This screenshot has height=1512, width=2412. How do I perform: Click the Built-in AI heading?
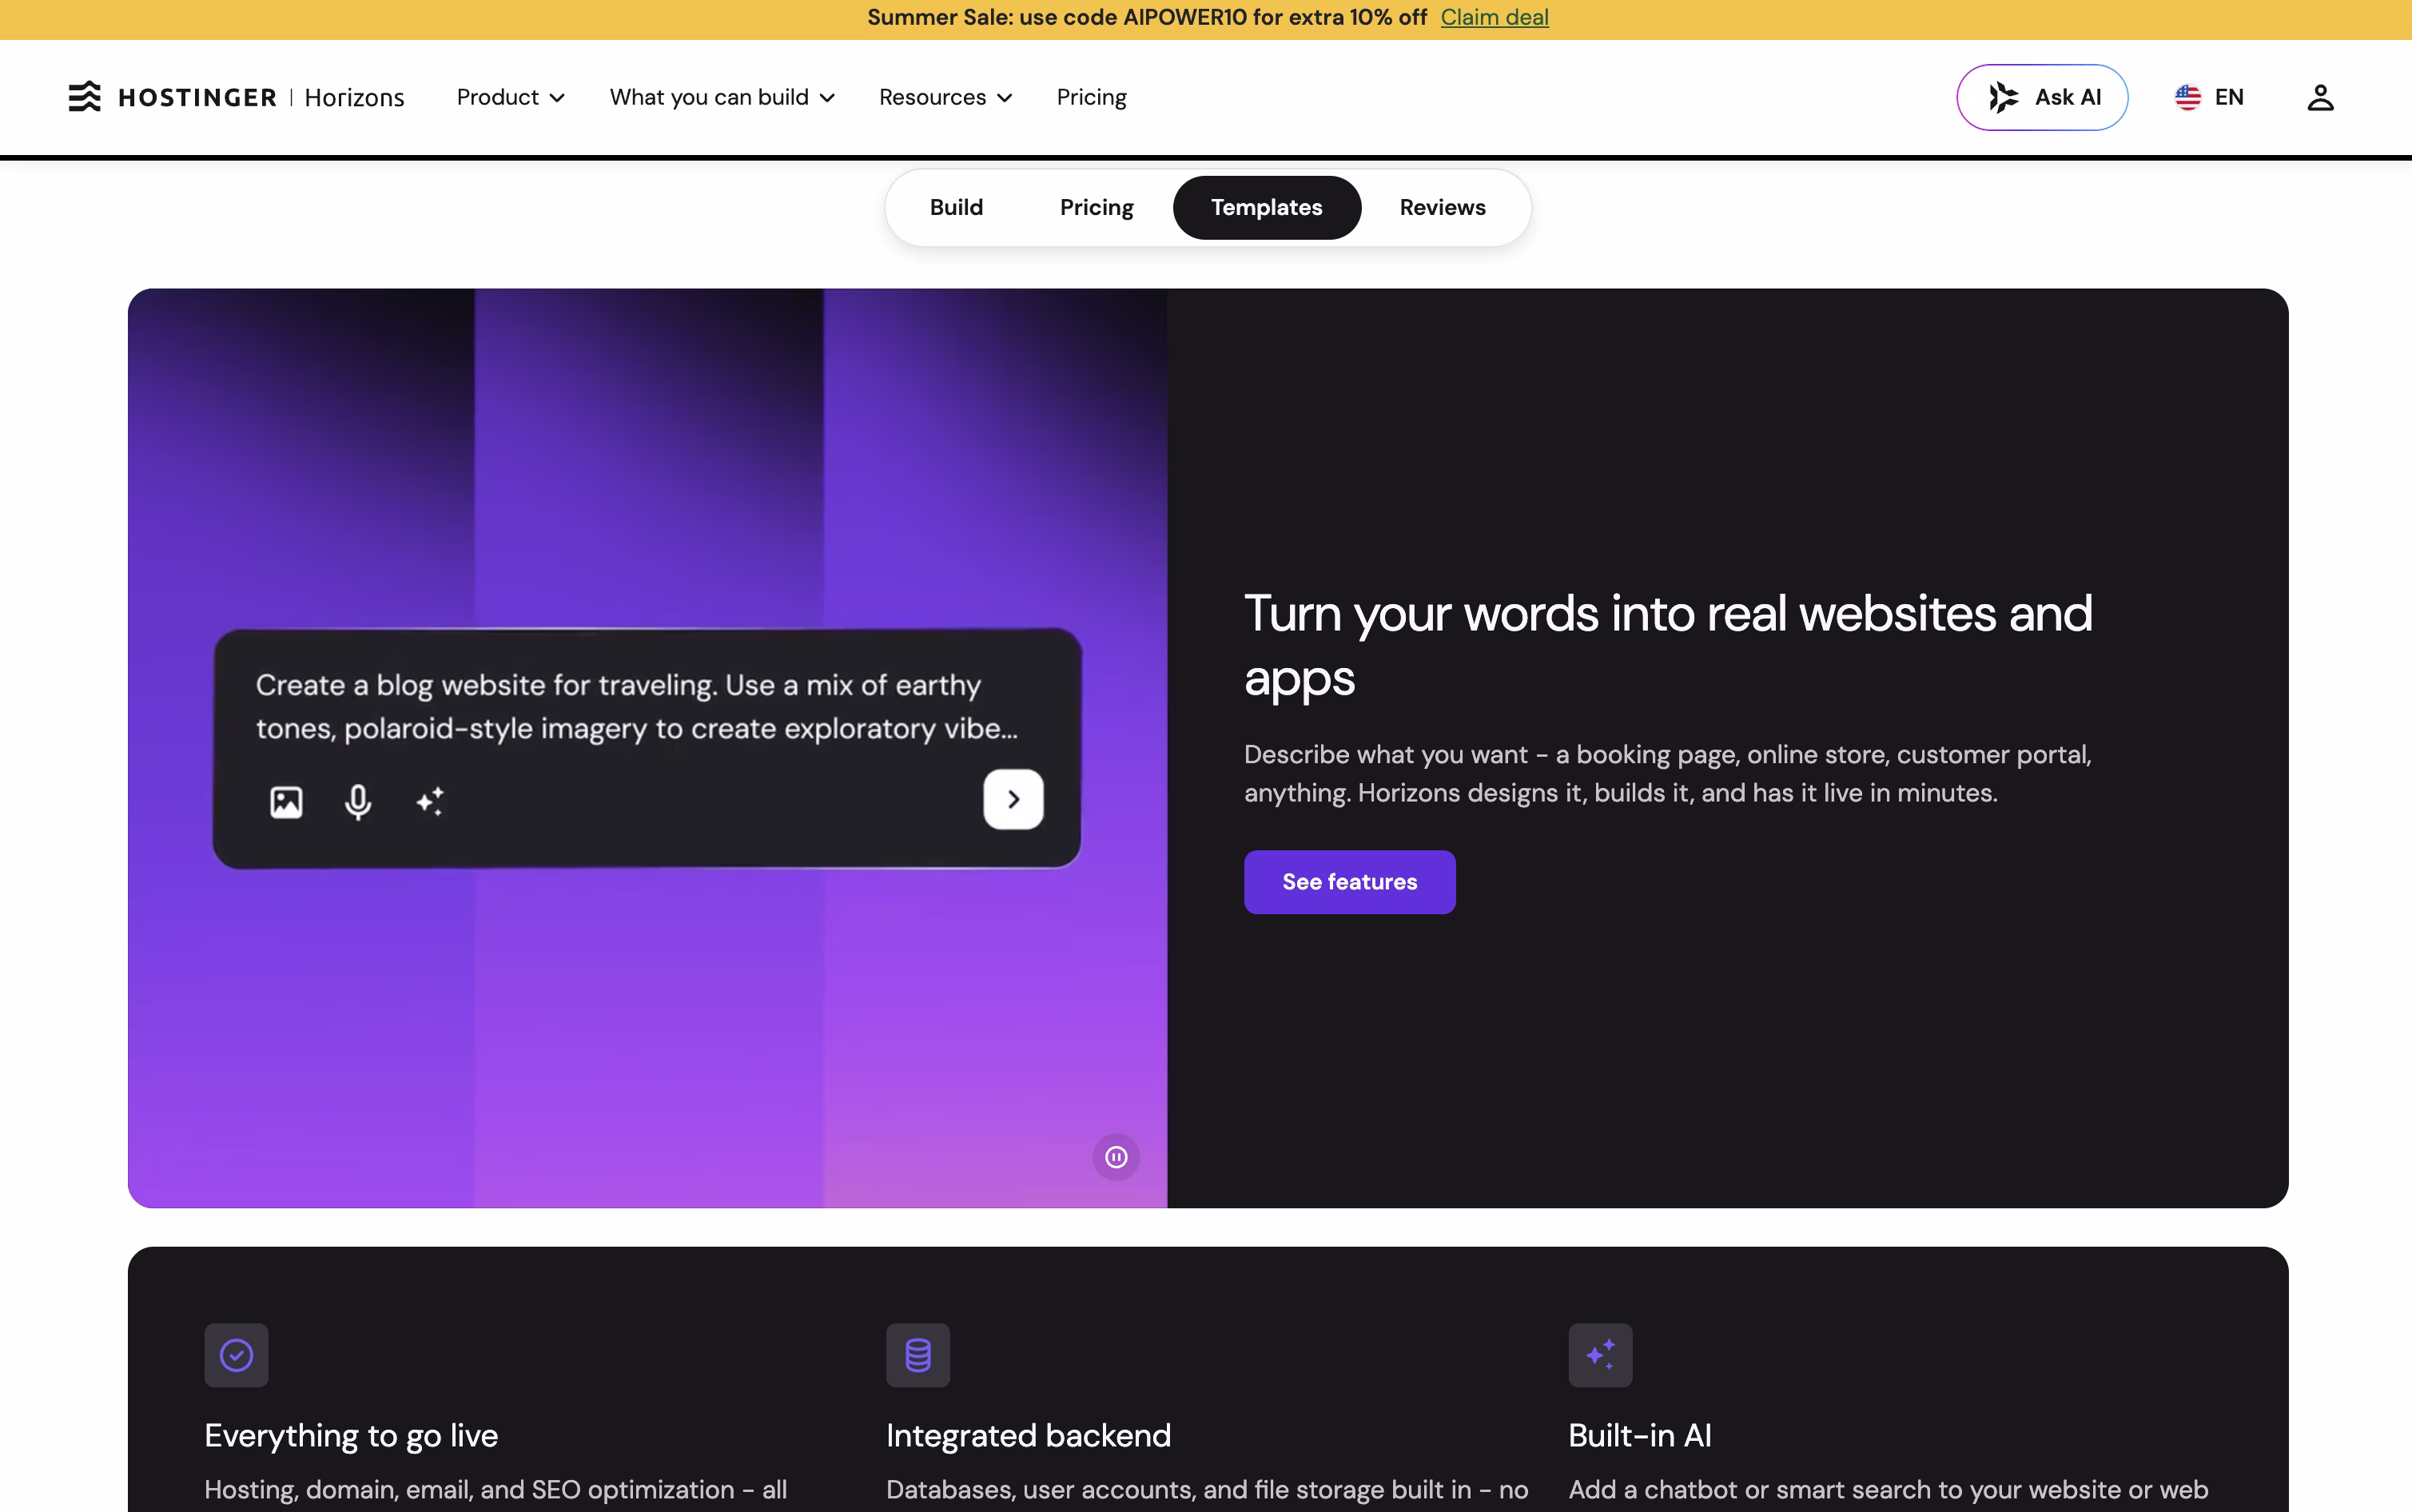[x=1640, y=1435]
